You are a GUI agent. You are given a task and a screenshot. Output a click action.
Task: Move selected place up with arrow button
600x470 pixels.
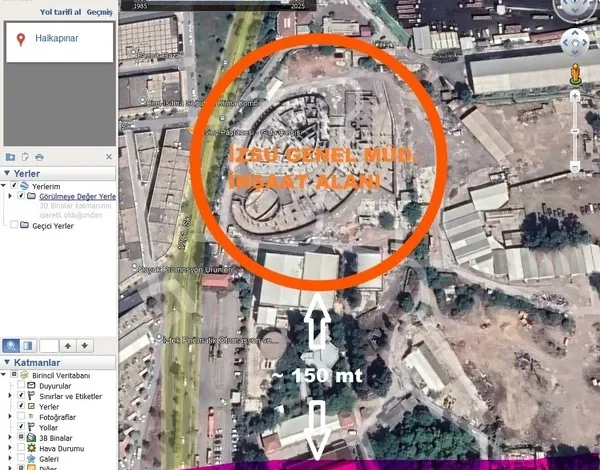point(66,346)
